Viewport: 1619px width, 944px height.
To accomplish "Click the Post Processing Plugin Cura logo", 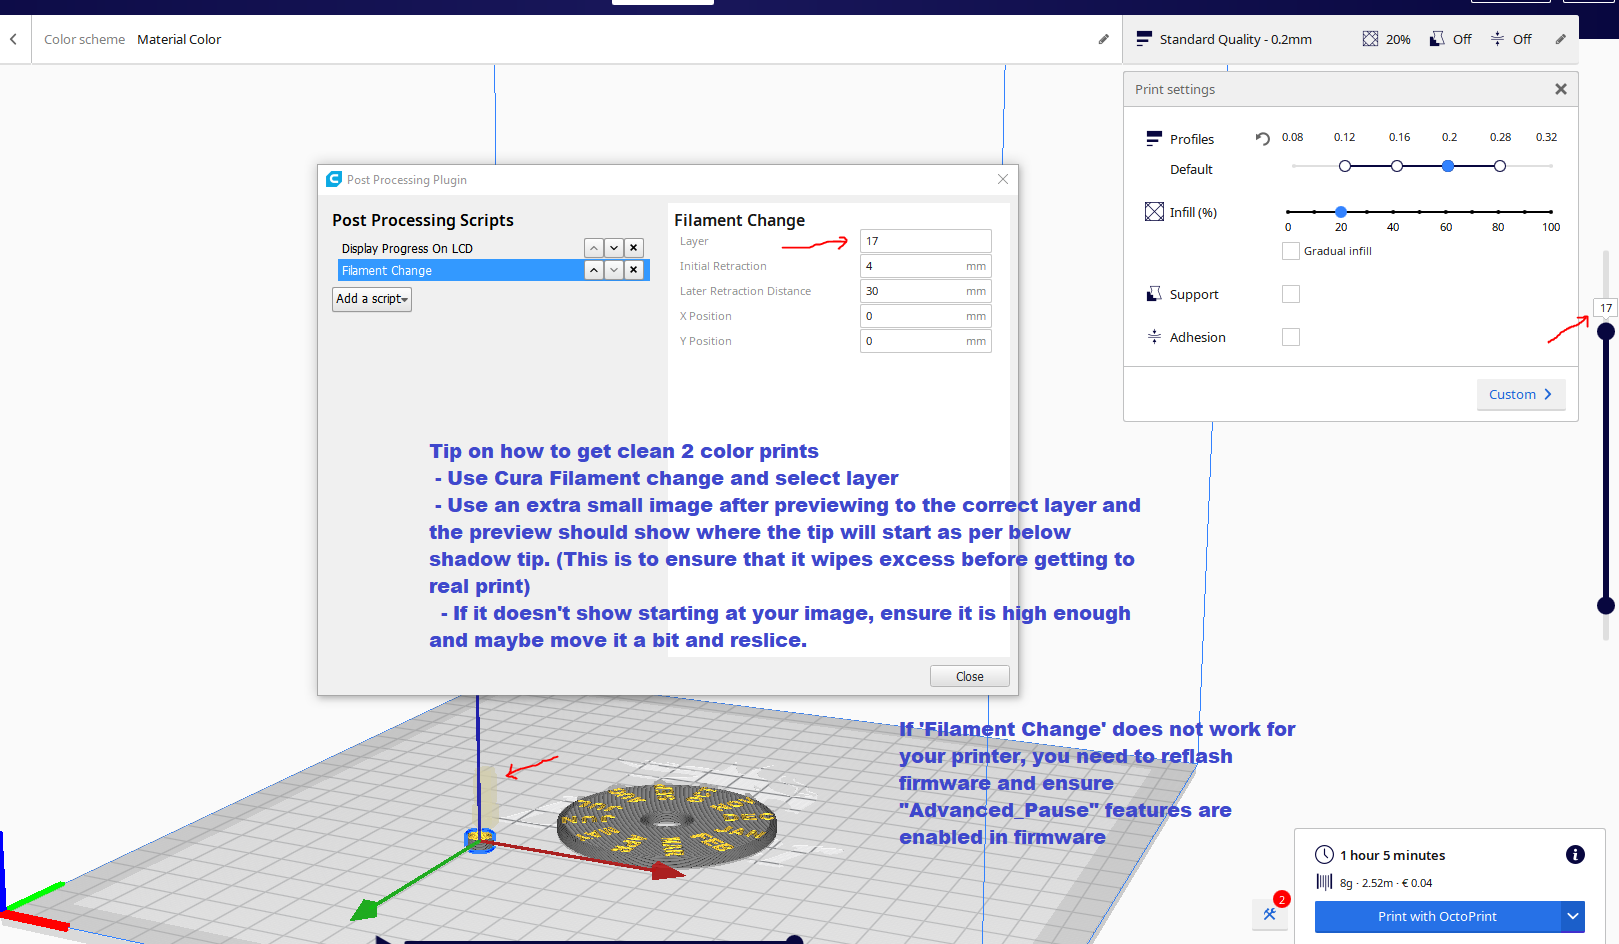I will click(334, 179).
